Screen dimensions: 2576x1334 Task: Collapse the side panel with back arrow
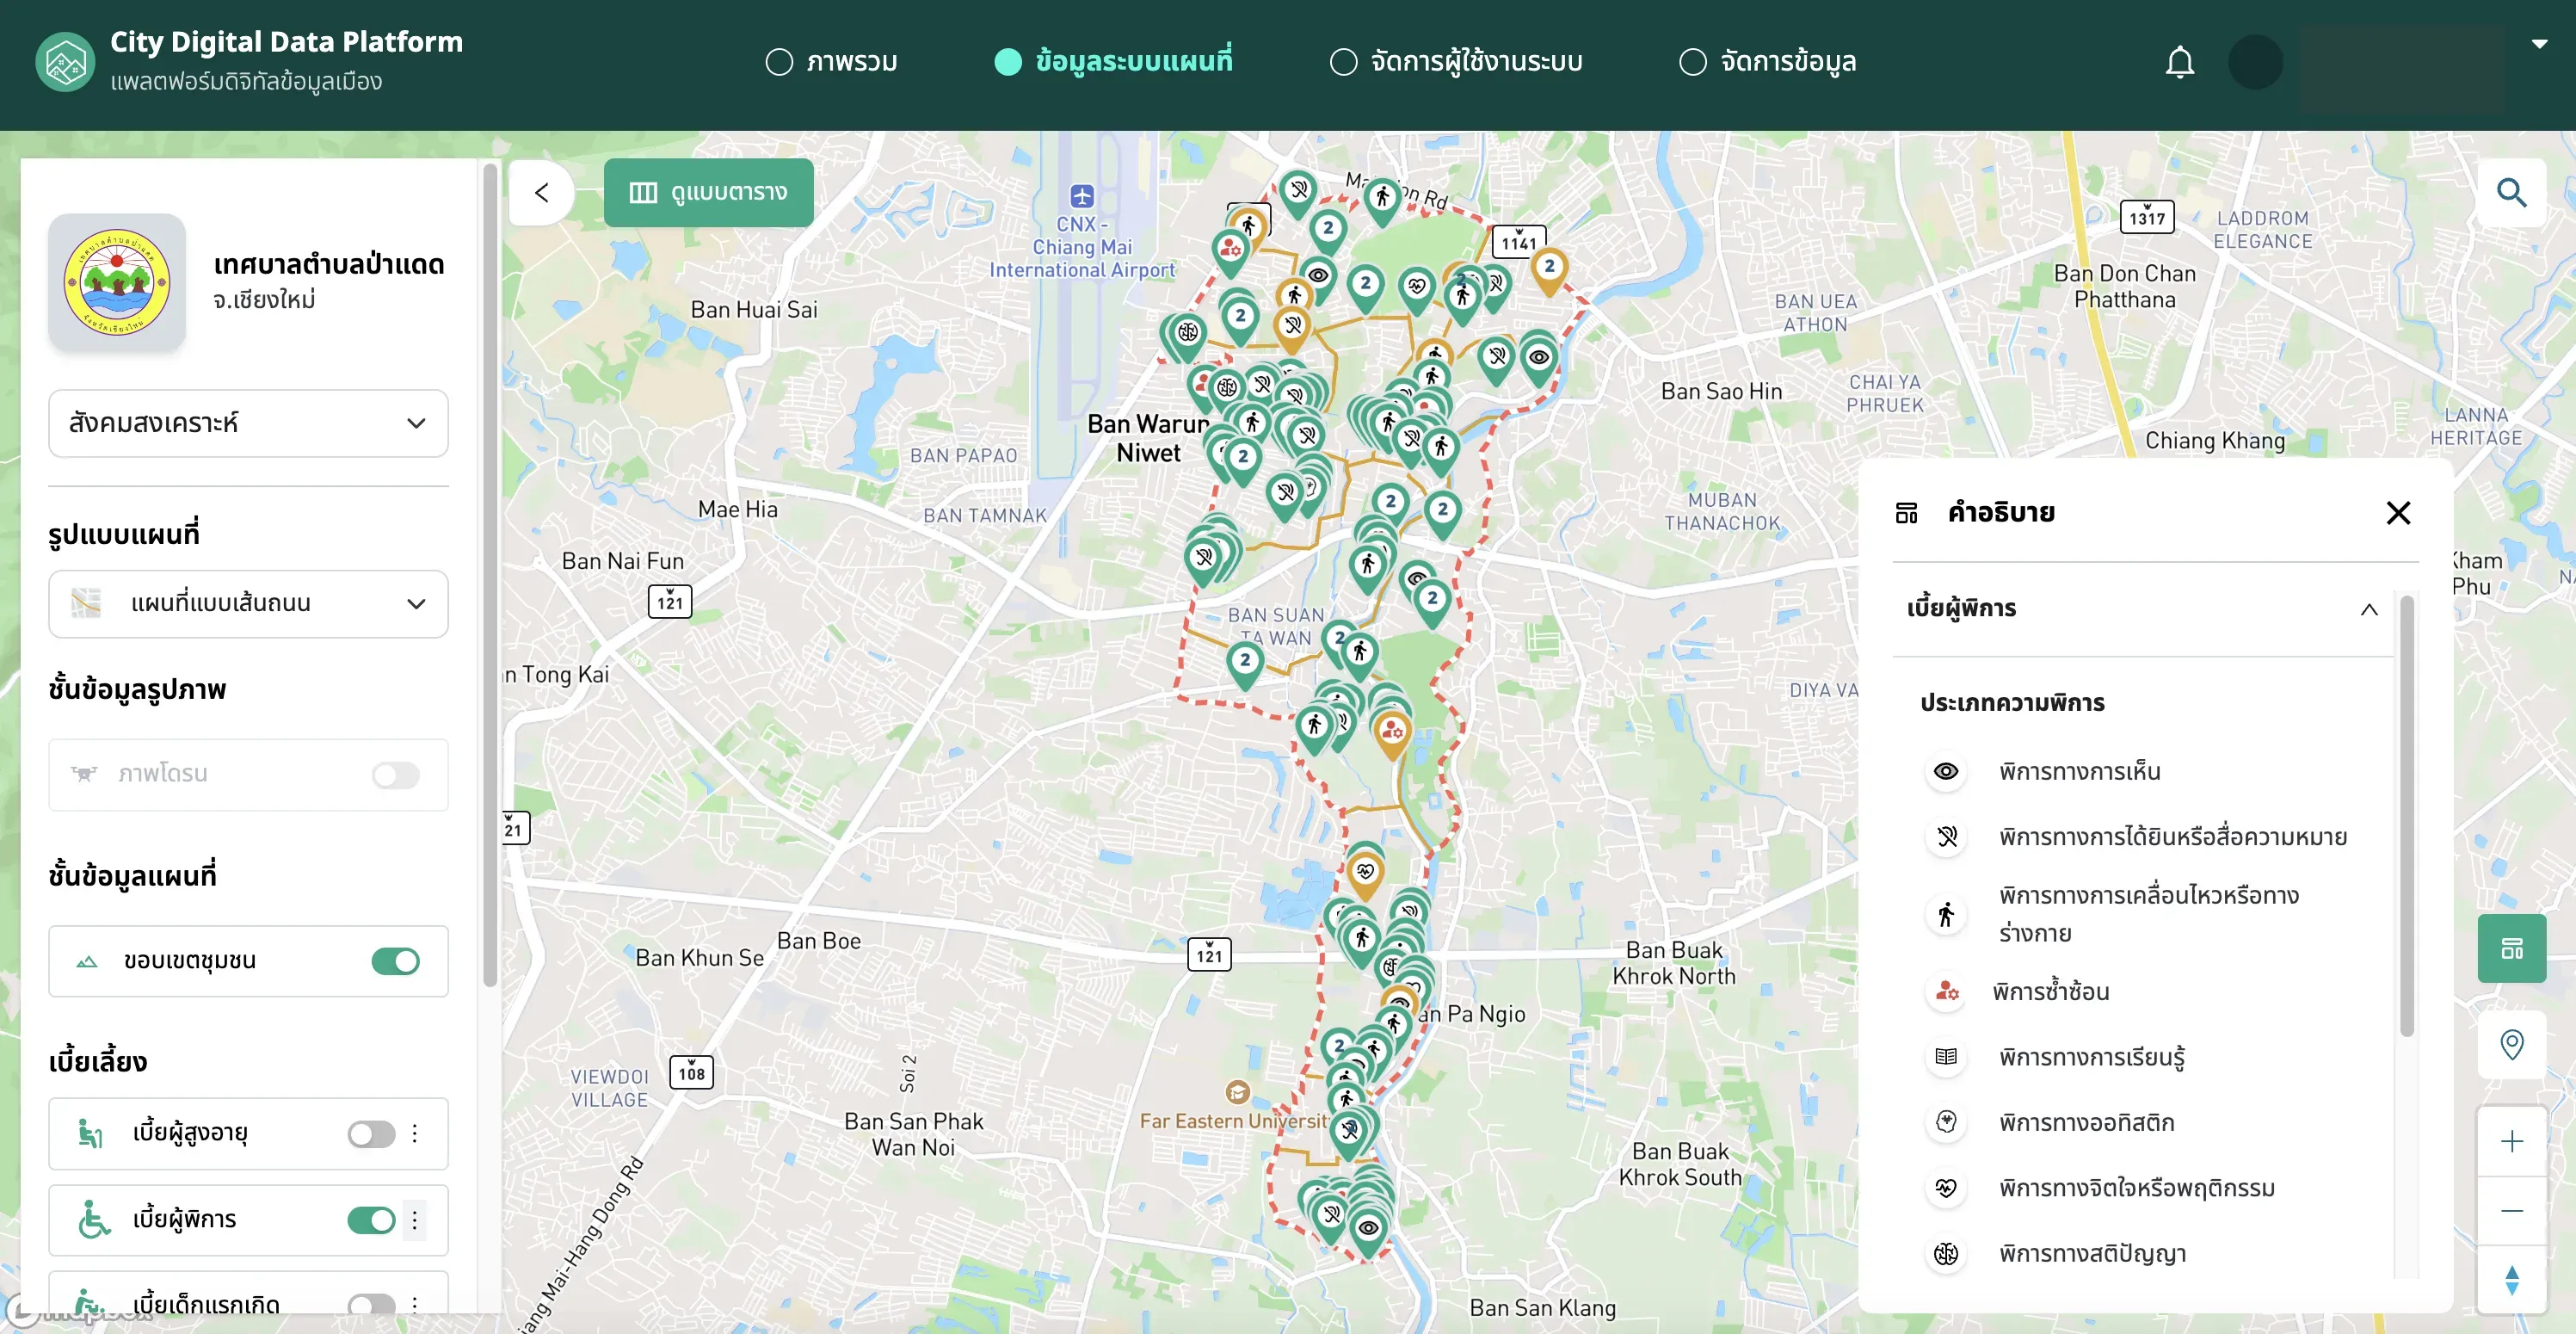tap(541, 192)
